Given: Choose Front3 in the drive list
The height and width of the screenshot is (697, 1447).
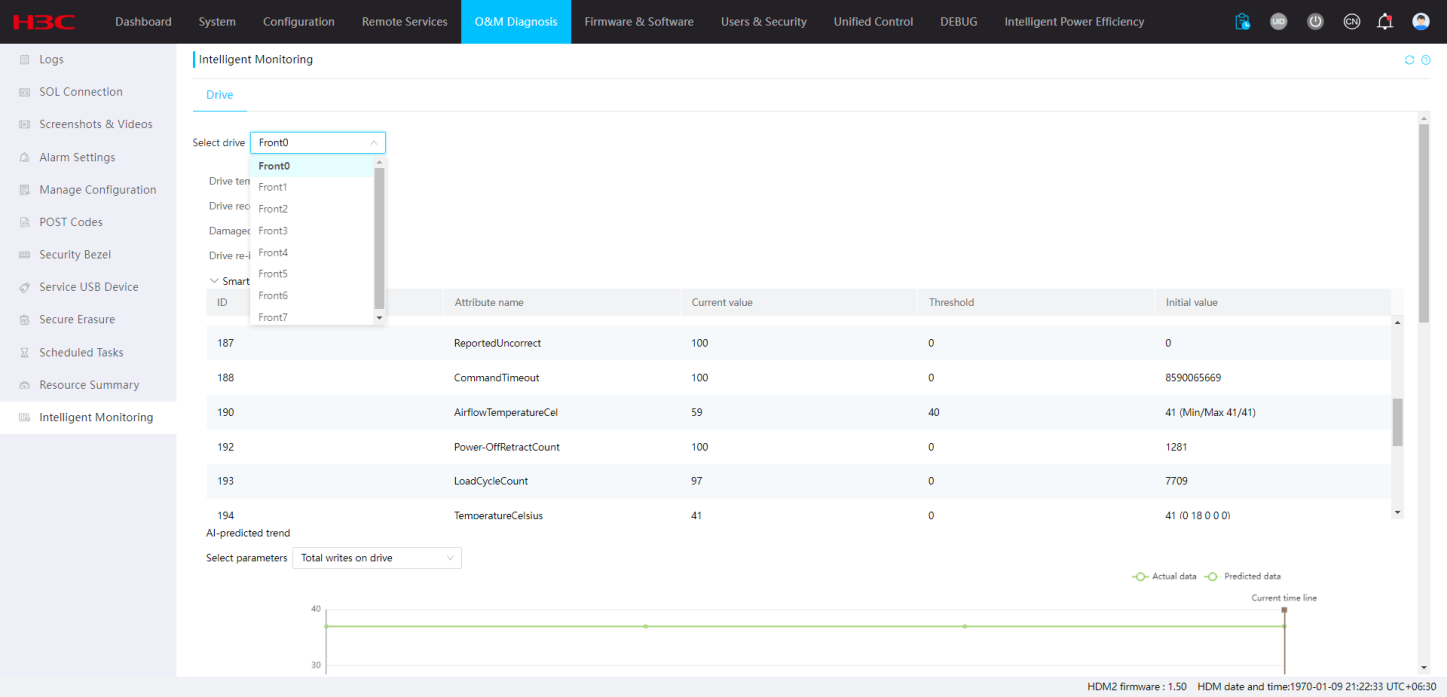Looking at the screenshot, I should (x=312, y=231).
